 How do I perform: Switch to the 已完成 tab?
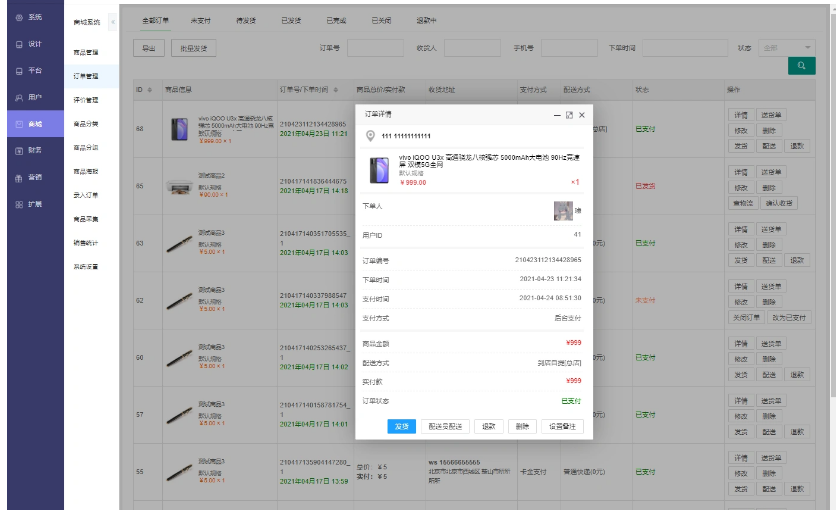[336, 21]
